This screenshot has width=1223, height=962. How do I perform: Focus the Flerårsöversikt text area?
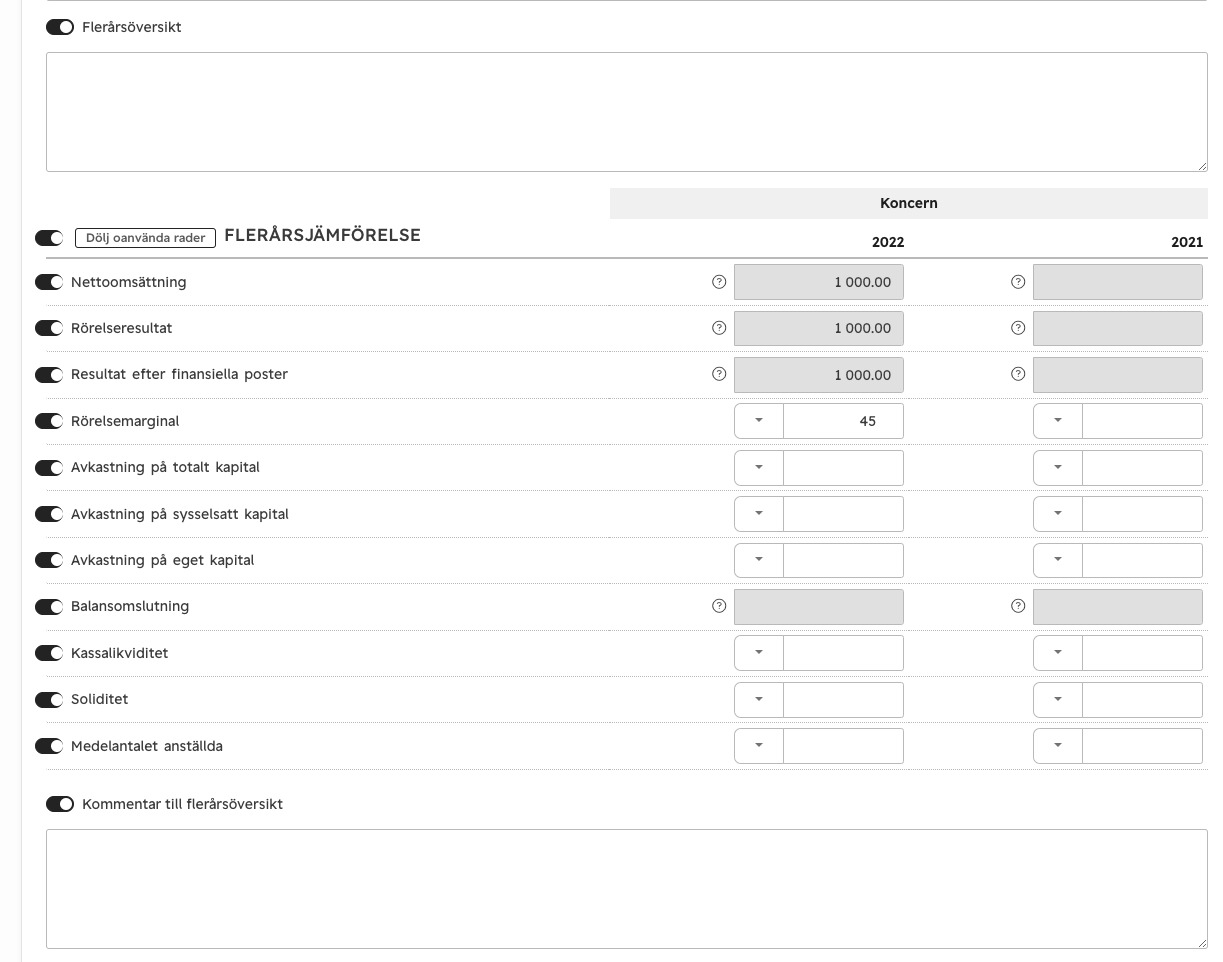point(627,112)
